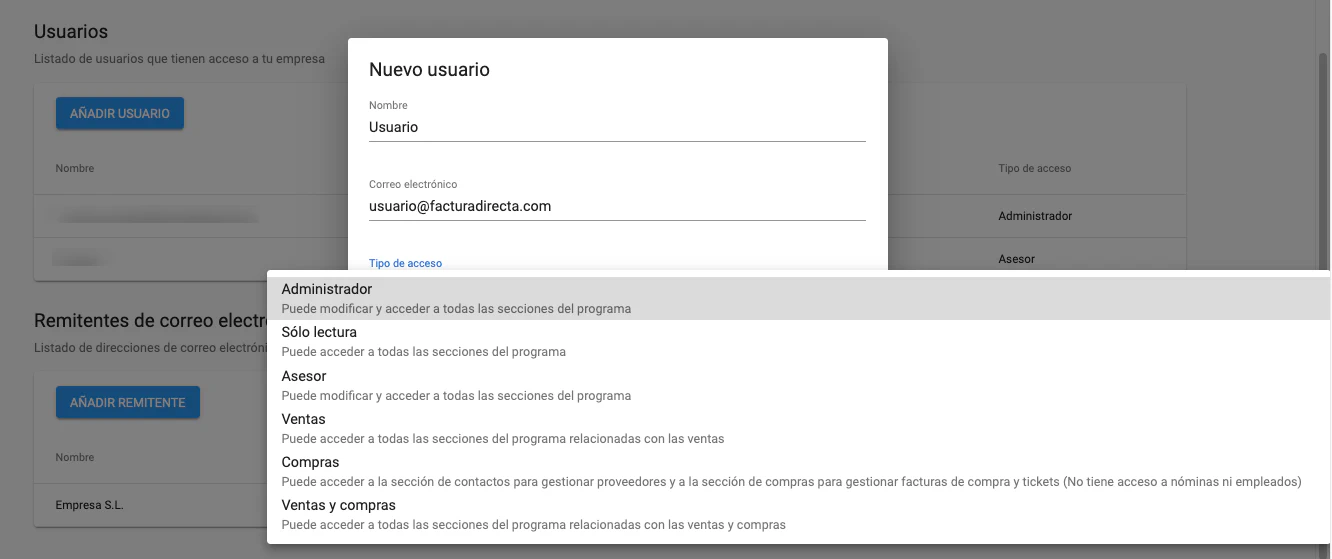
Task: Click the AÑADIR USUARIO button
Action: 120,113
